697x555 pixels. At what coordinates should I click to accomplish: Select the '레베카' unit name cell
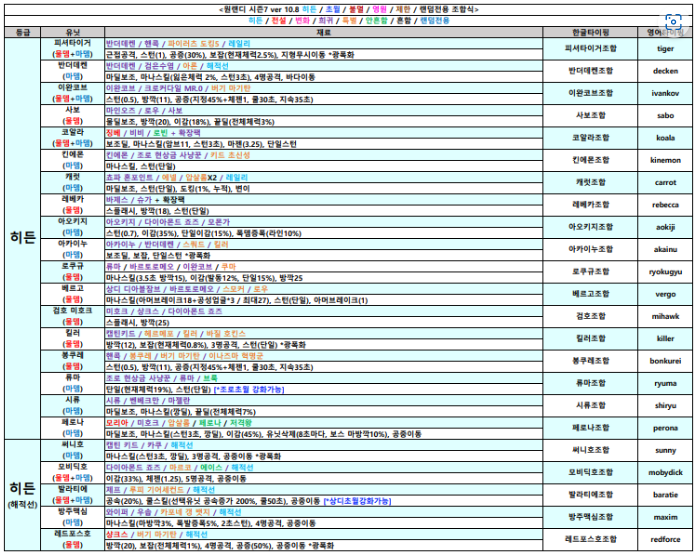click(72, 205)
